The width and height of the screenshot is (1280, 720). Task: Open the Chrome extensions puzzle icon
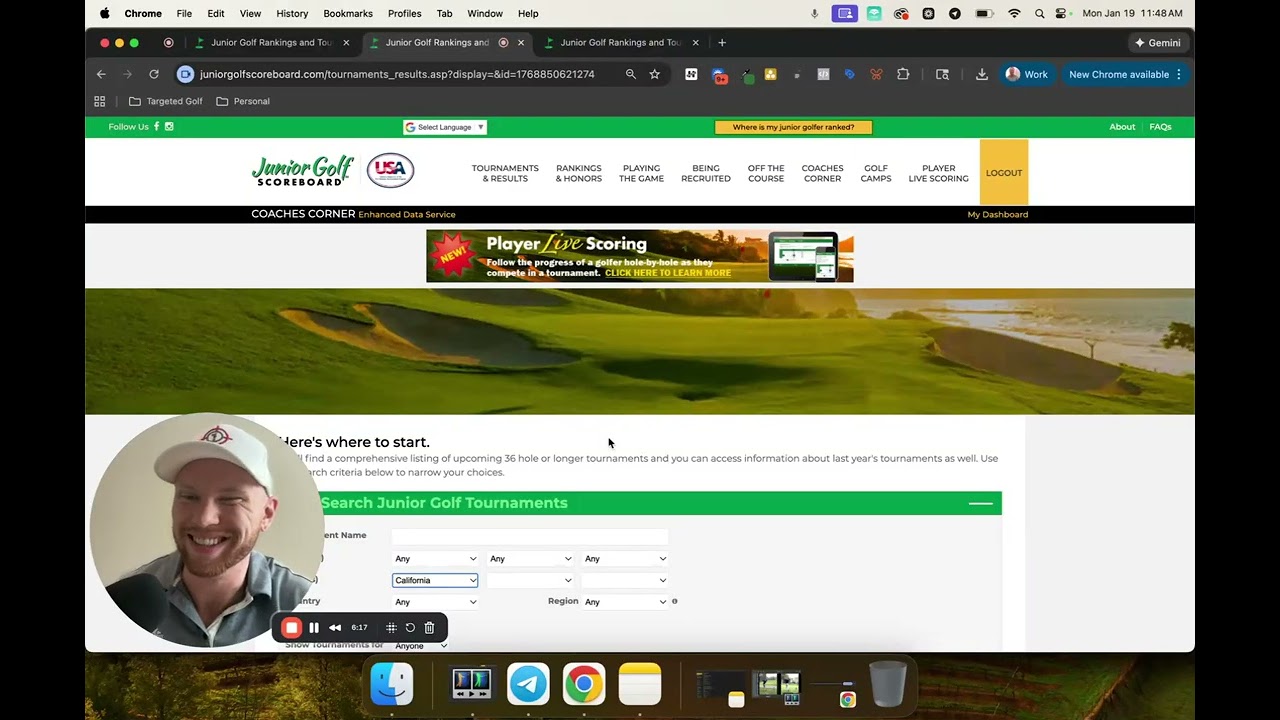pos(903,74)
